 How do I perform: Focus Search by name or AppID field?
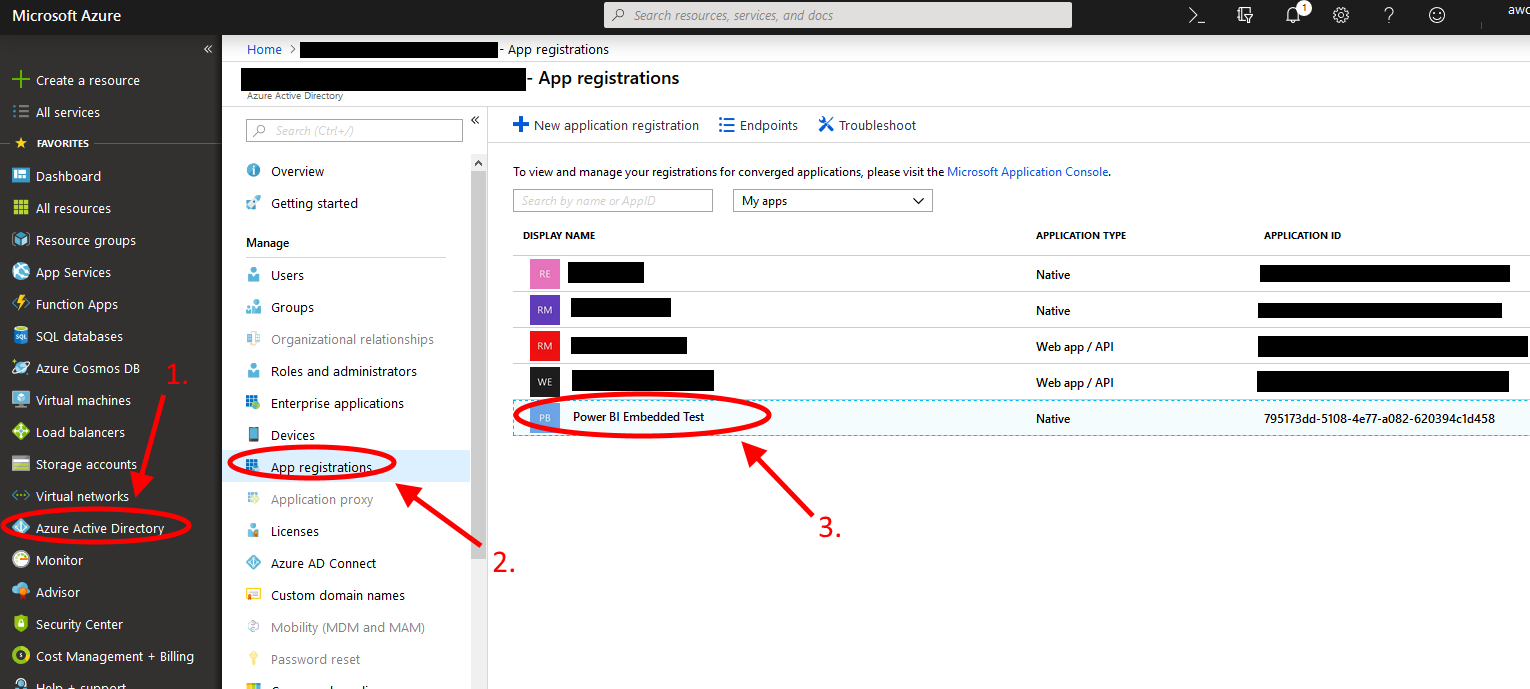click(x=613, y=201)
